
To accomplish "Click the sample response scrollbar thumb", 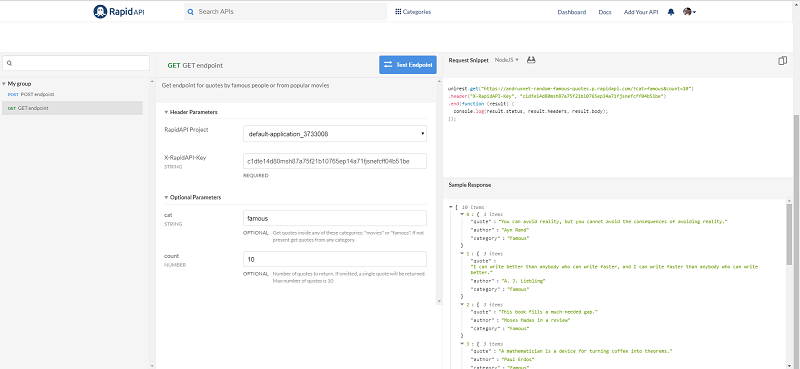I will (x=789, y=233).
